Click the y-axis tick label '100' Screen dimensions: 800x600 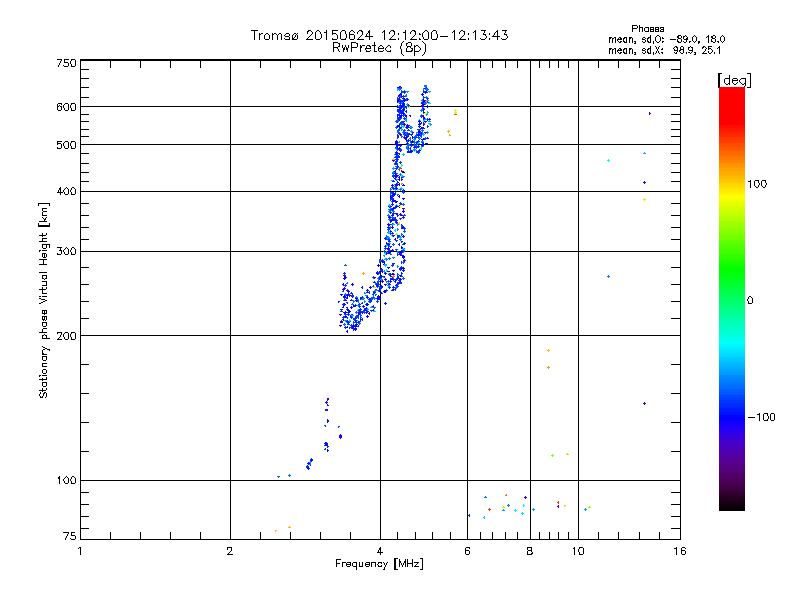coord(66,481)
